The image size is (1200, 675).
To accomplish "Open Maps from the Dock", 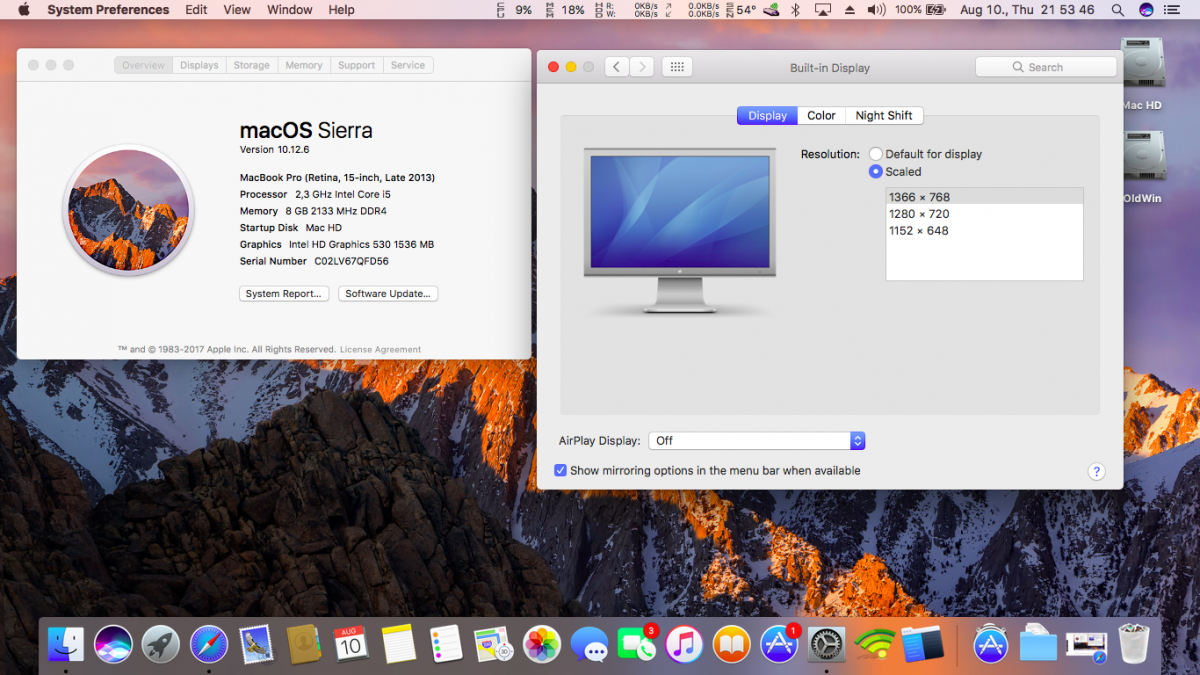I will pyautogui.click(x=493, y=644).
